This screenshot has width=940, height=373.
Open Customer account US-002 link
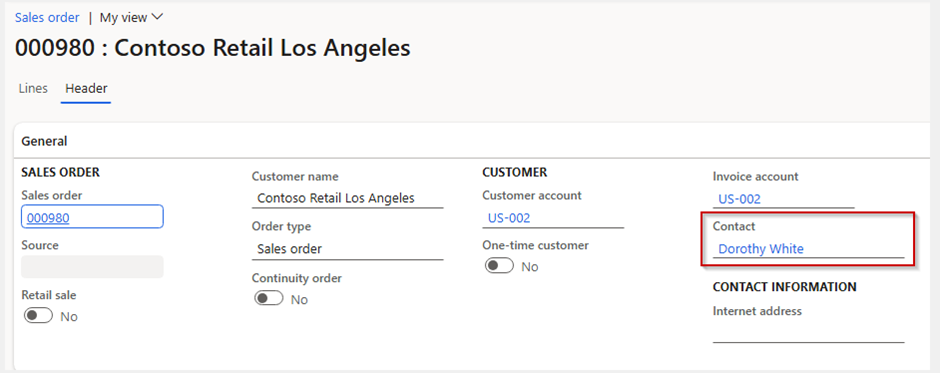tap(509, 218)
